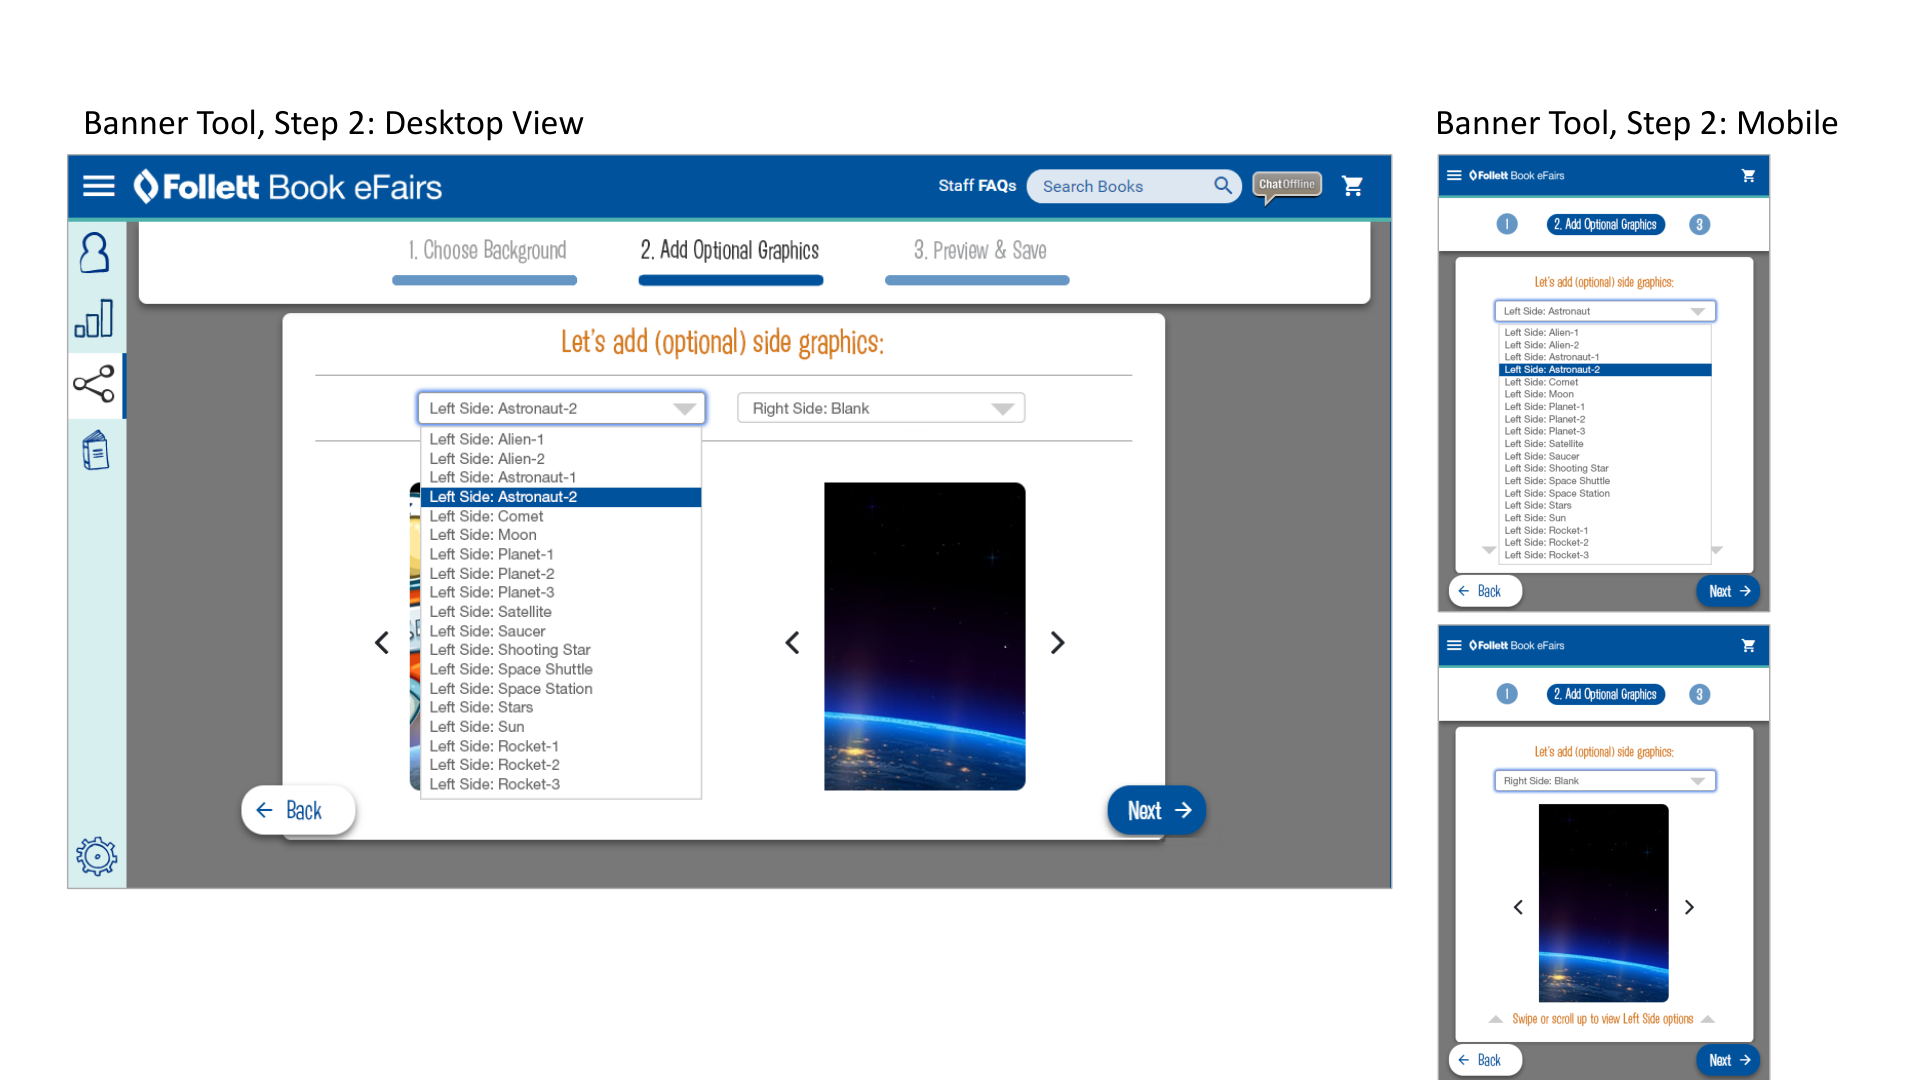Choose Left Side: Moon in mobile dropdown list
Image resolution: width=1920 pixels, height=1080 pixels.
1605,394
